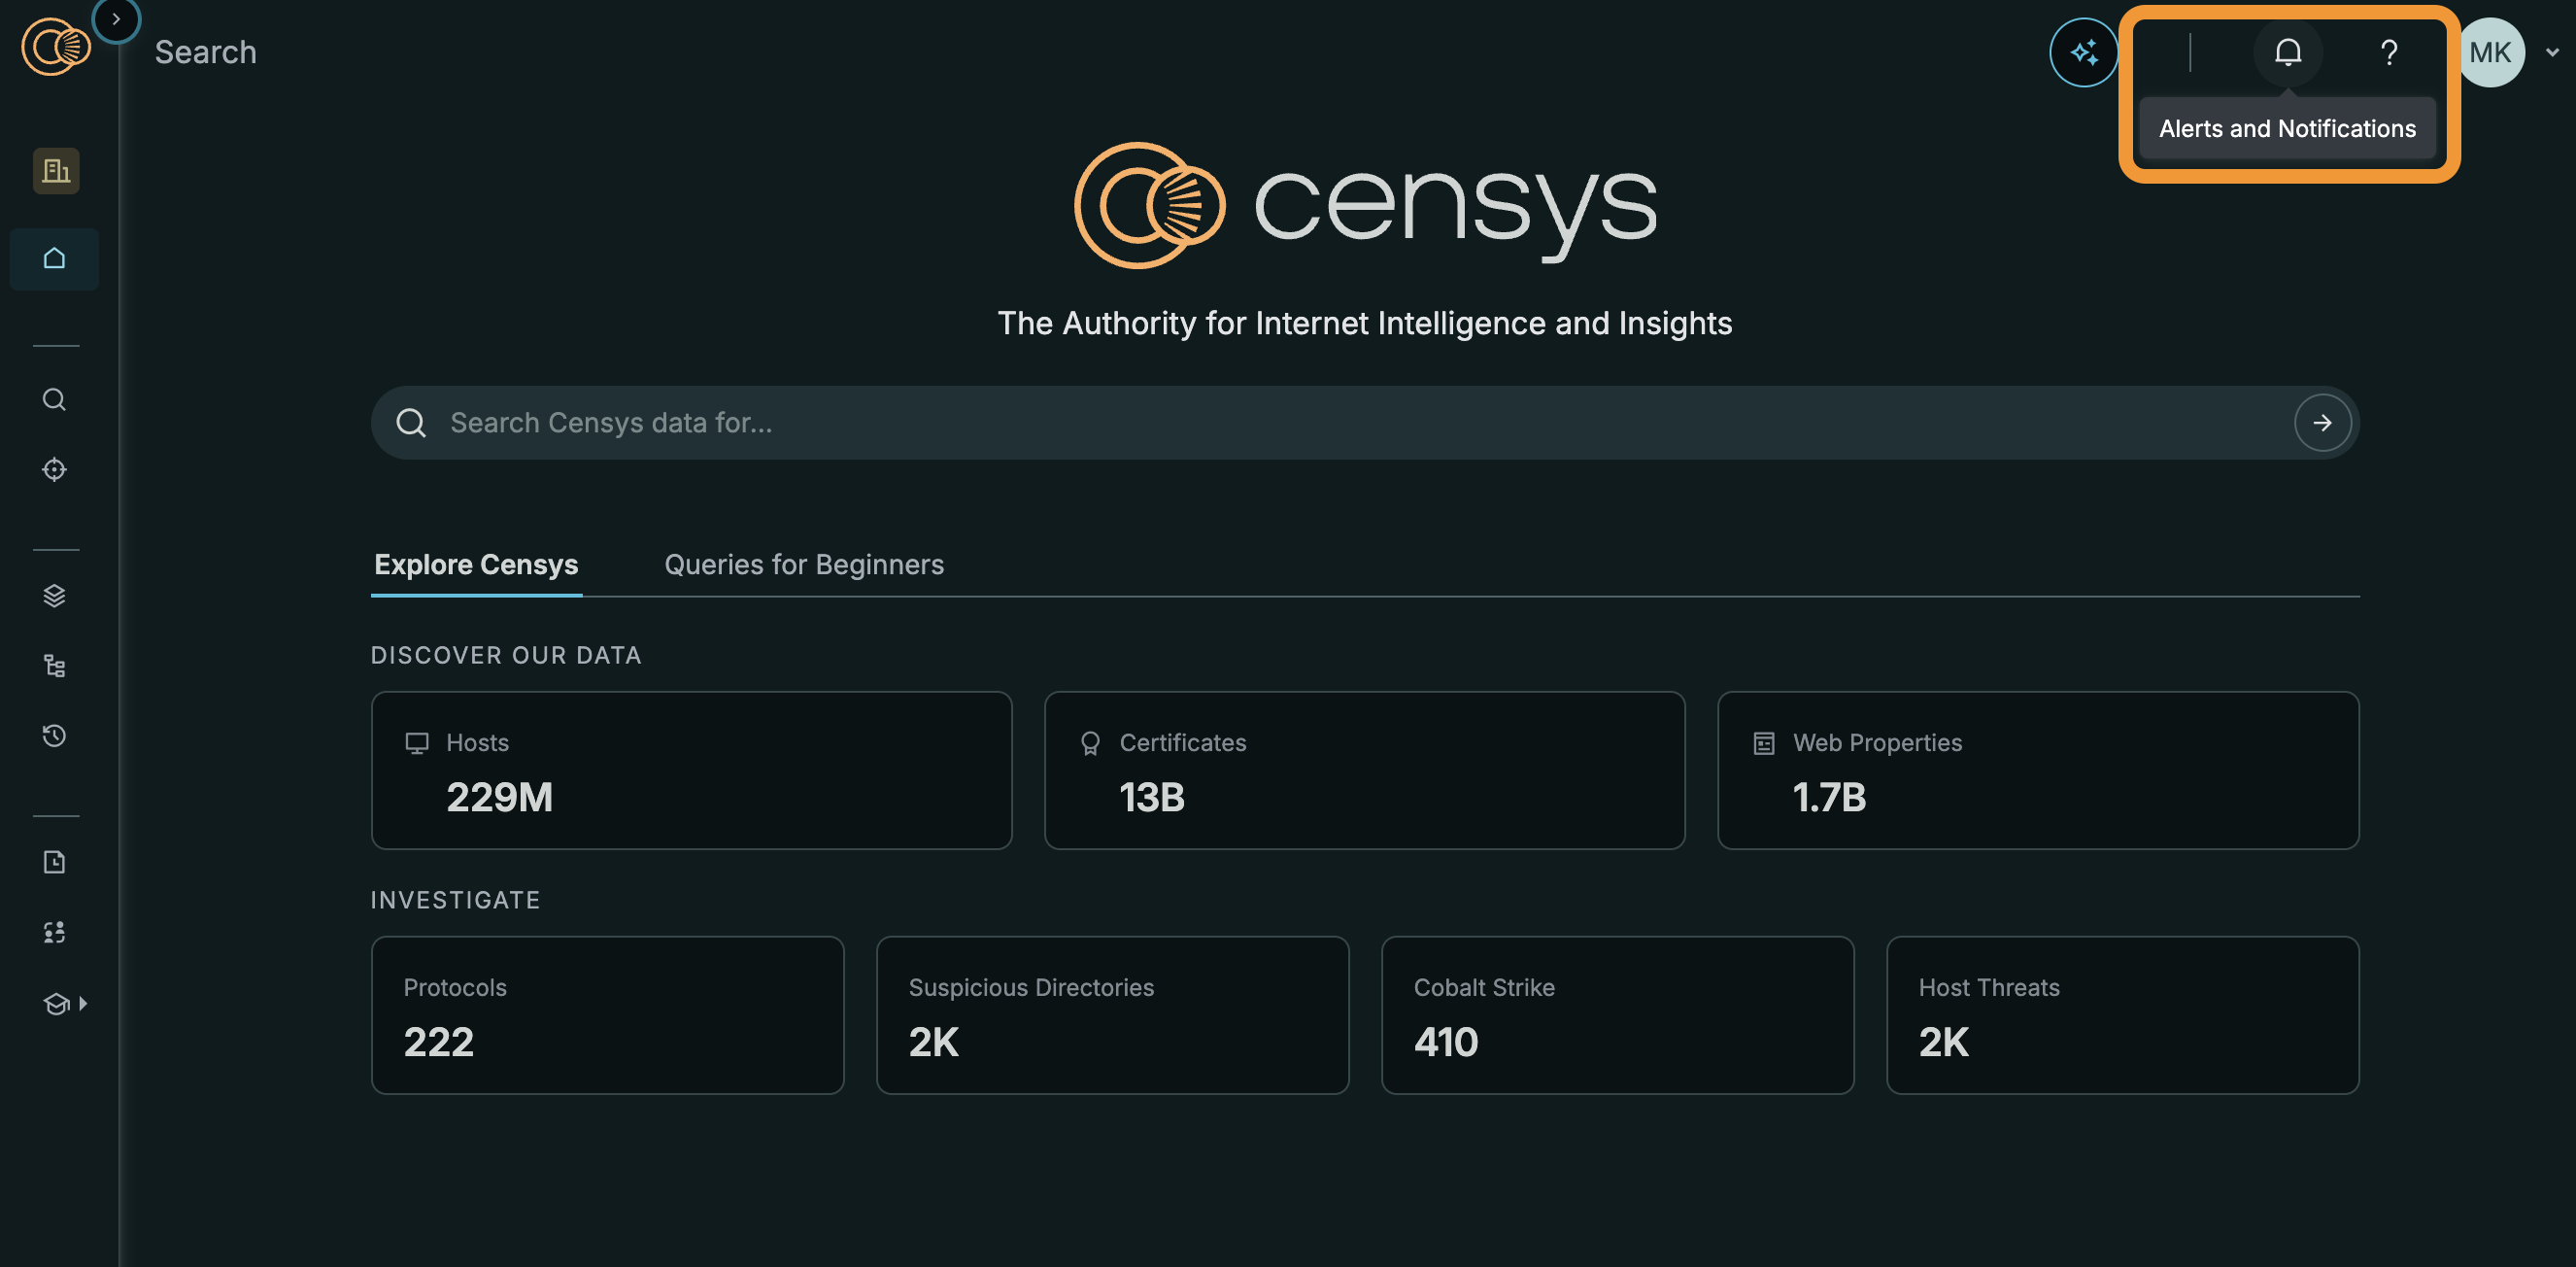Open the help question mark icon
This screenshot has height=1267, width=2576.
pos(2388,52)
